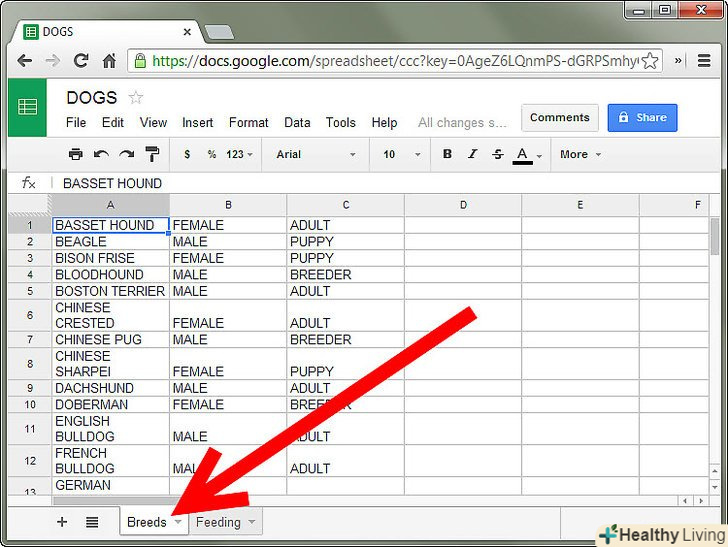Open more number formats 123 dropdown

pos(239,154)
